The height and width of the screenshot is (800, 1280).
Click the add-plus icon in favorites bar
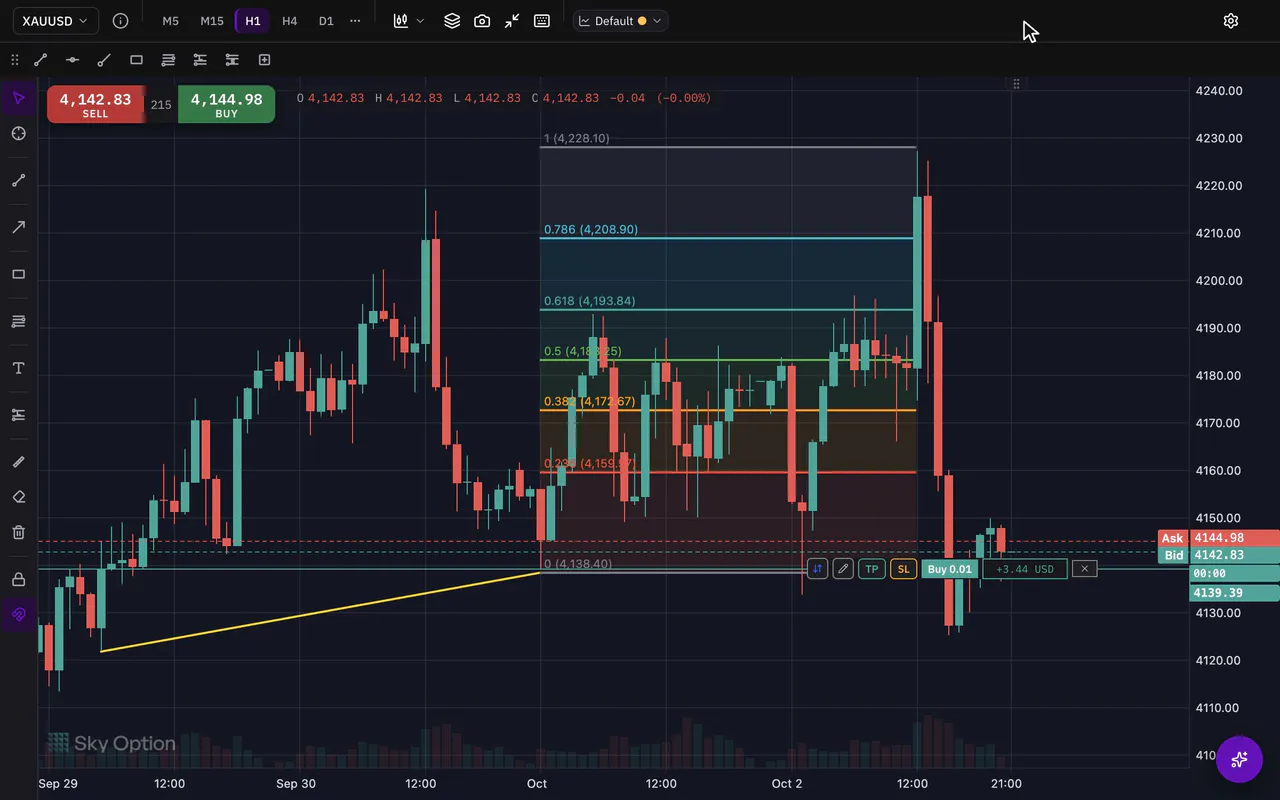[264, 60]
